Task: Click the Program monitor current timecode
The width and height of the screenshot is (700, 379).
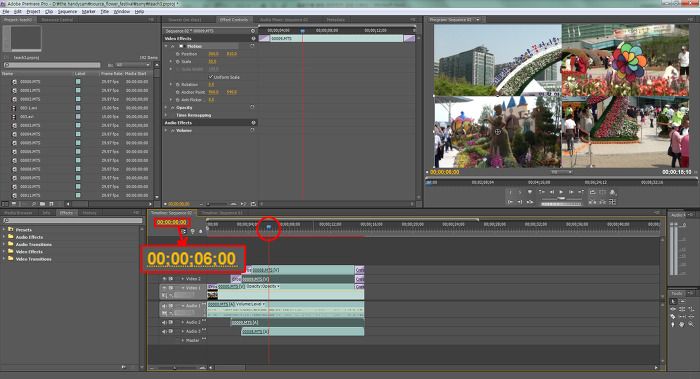Action: [x=445, y=172]
